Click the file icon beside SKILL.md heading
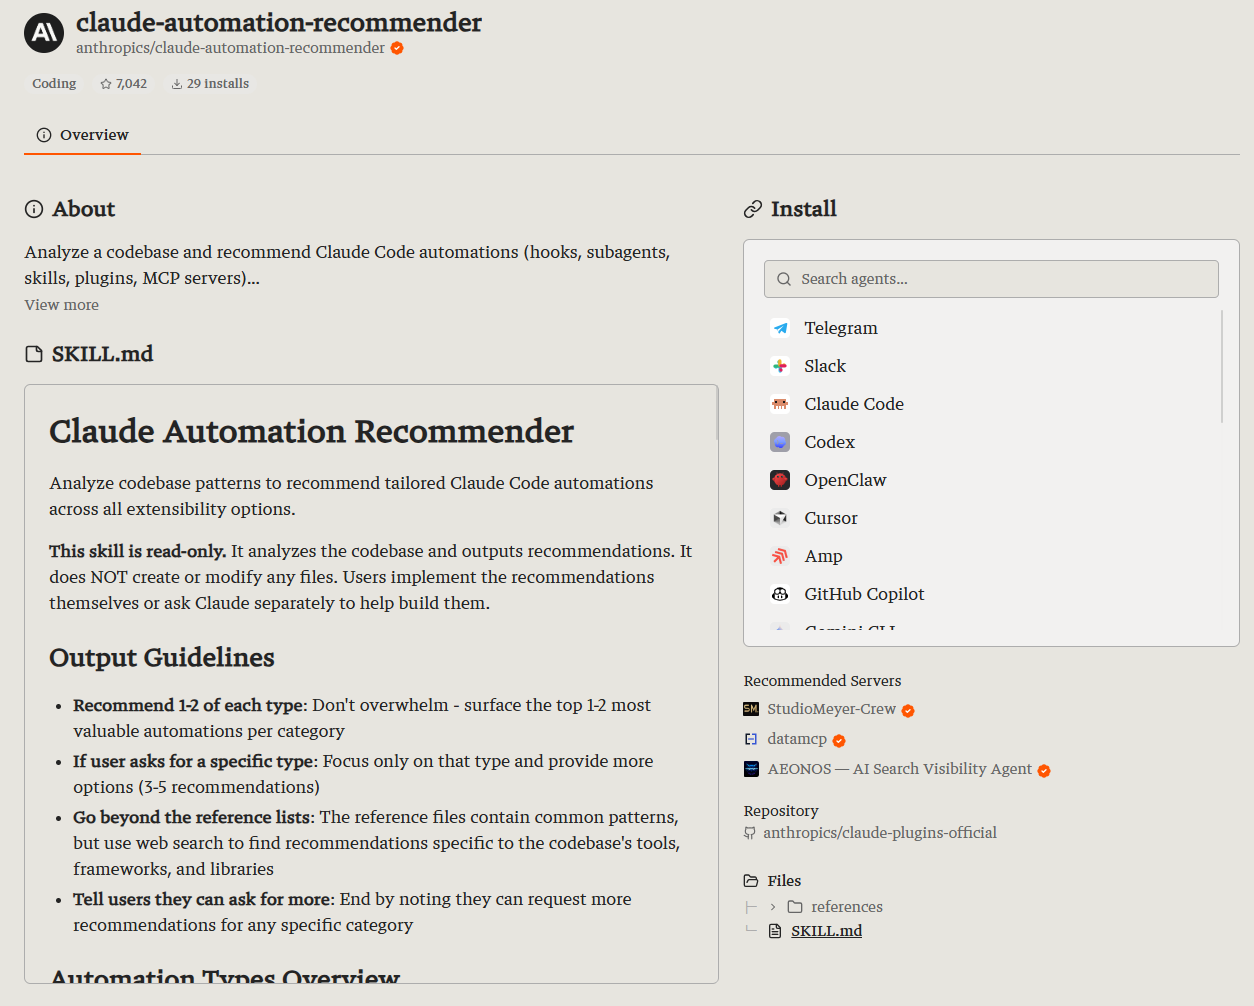 [34, 354]
